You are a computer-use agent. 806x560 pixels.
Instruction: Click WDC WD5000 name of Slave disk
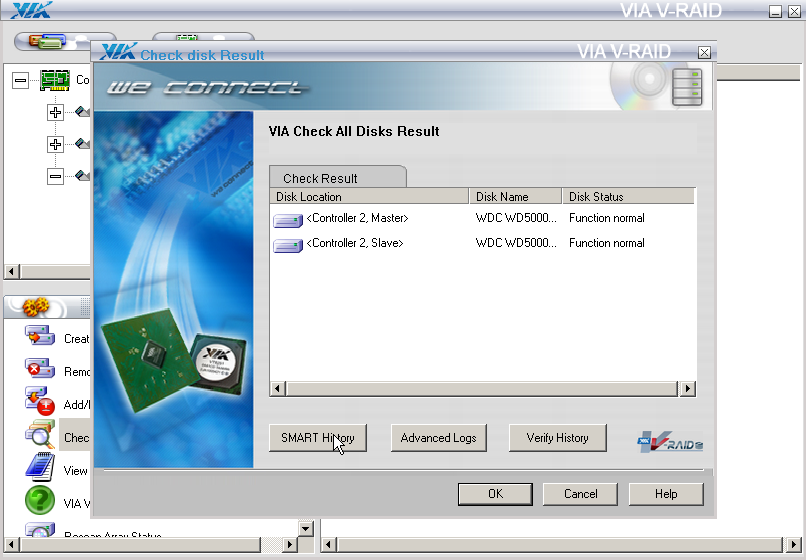coord(516,243)
